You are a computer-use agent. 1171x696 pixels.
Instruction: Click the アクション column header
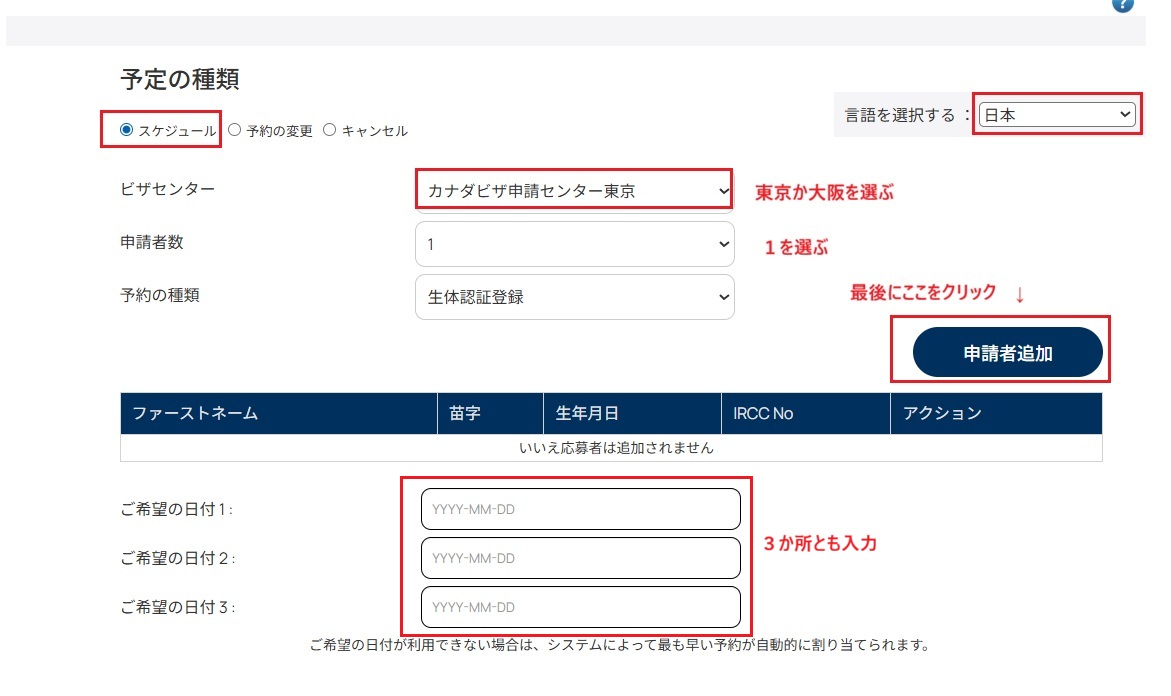[942, 413]
